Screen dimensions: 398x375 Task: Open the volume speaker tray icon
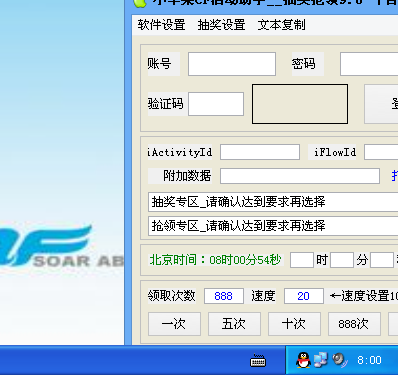pos(339,360)
